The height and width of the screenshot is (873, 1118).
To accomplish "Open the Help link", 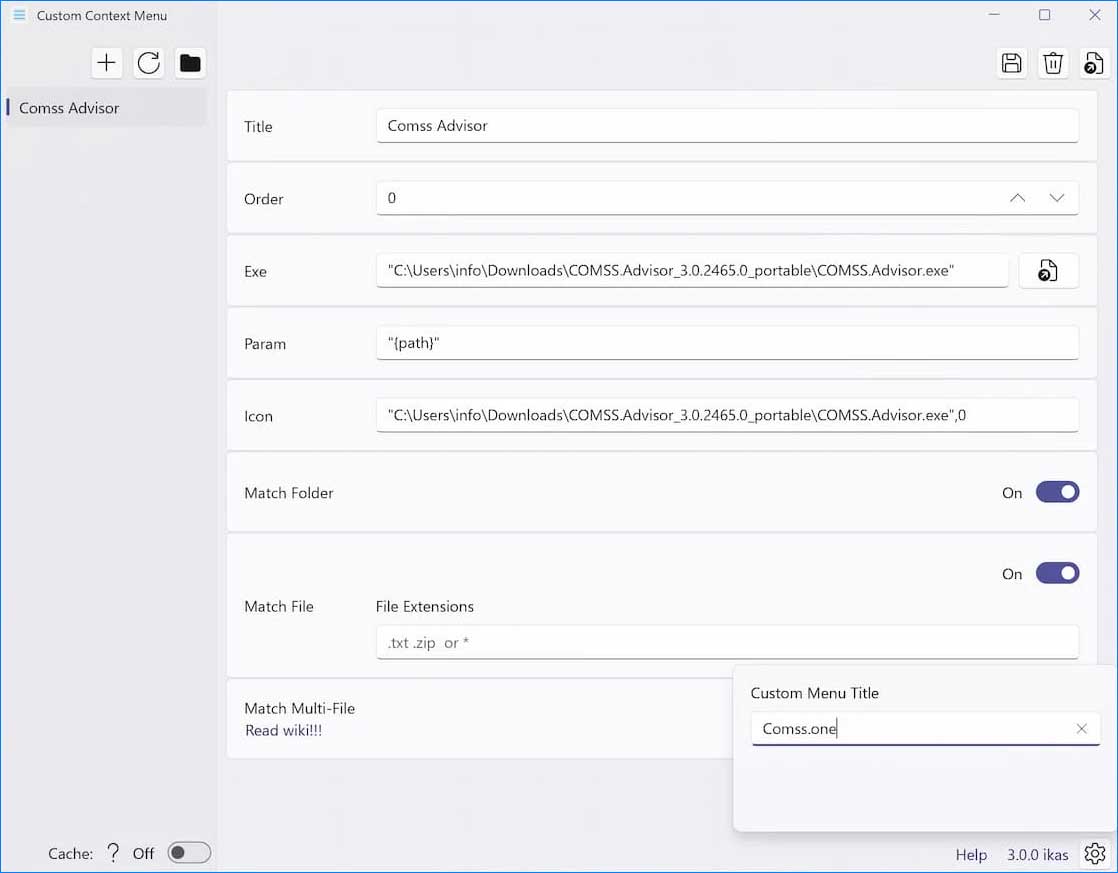I will [971, 854].
